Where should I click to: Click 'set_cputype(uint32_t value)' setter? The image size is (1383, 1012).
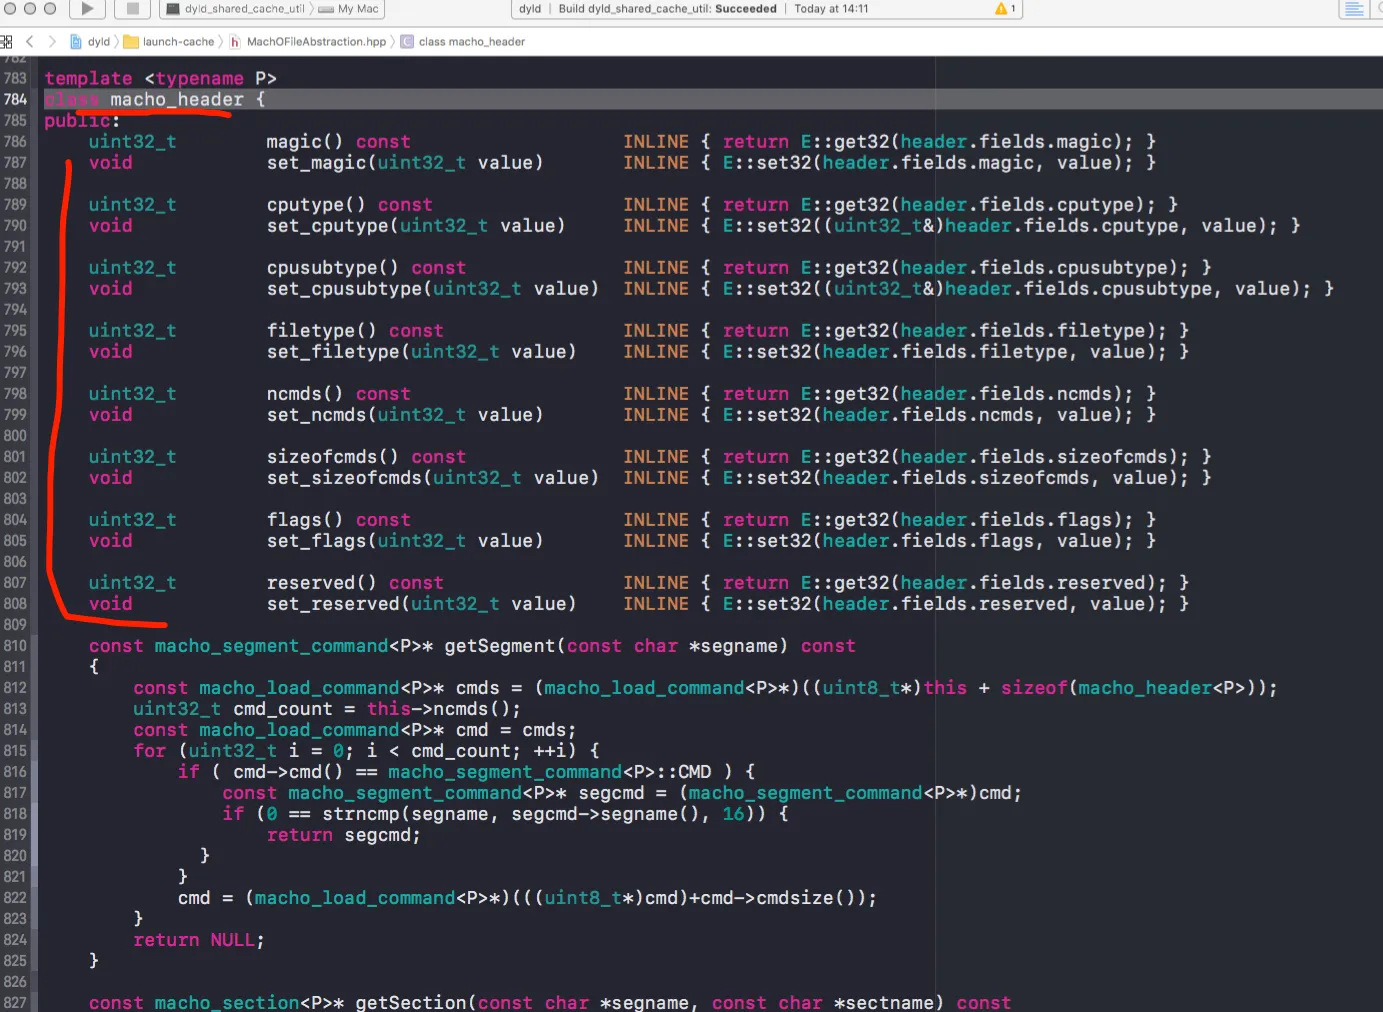pyautogui.click(x=416, y=225)
